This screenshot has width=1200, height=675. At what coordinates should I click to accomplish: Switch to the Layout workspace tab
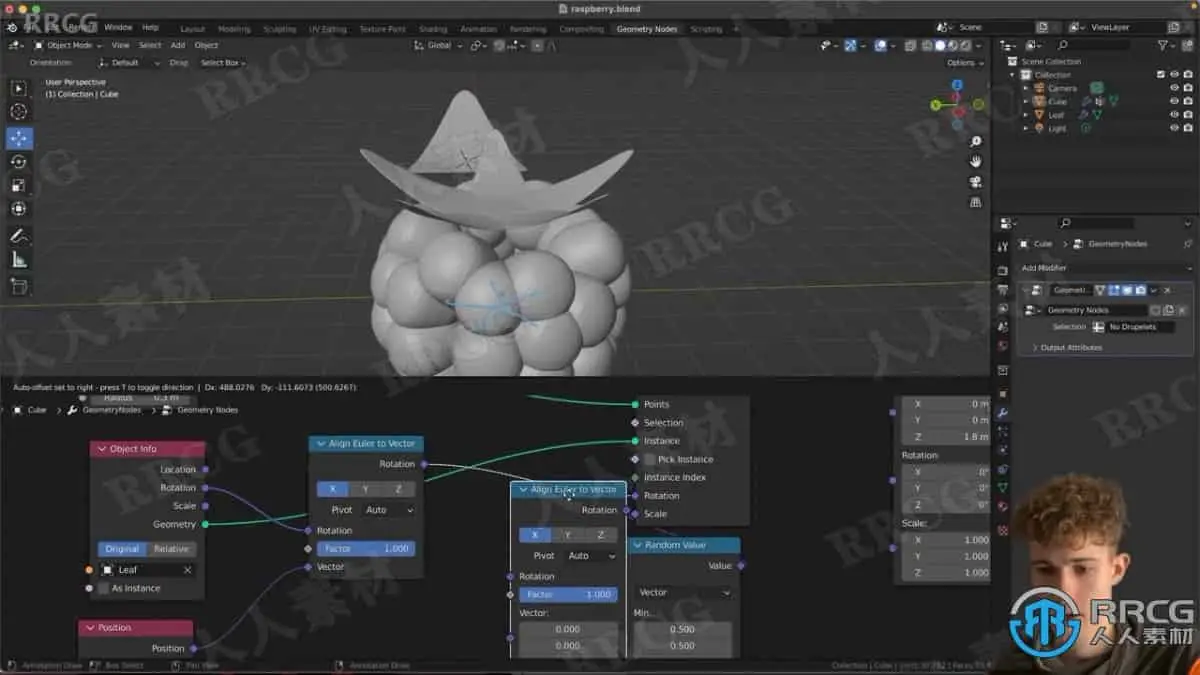(192, 29)
